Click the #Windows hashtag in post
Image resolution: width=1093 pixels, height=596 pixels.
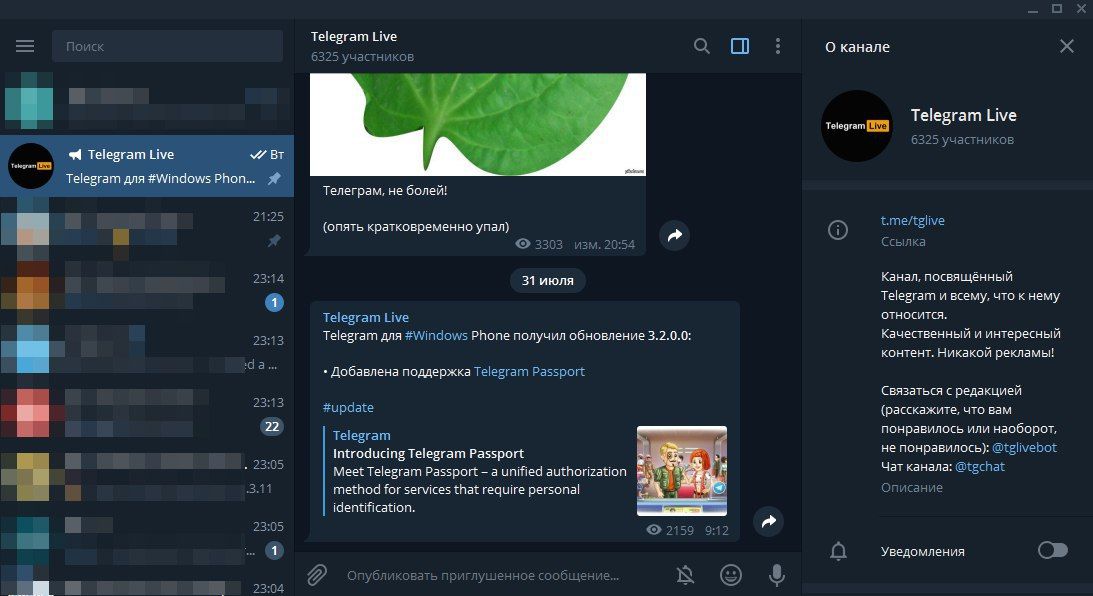click(x=436, y=335)
